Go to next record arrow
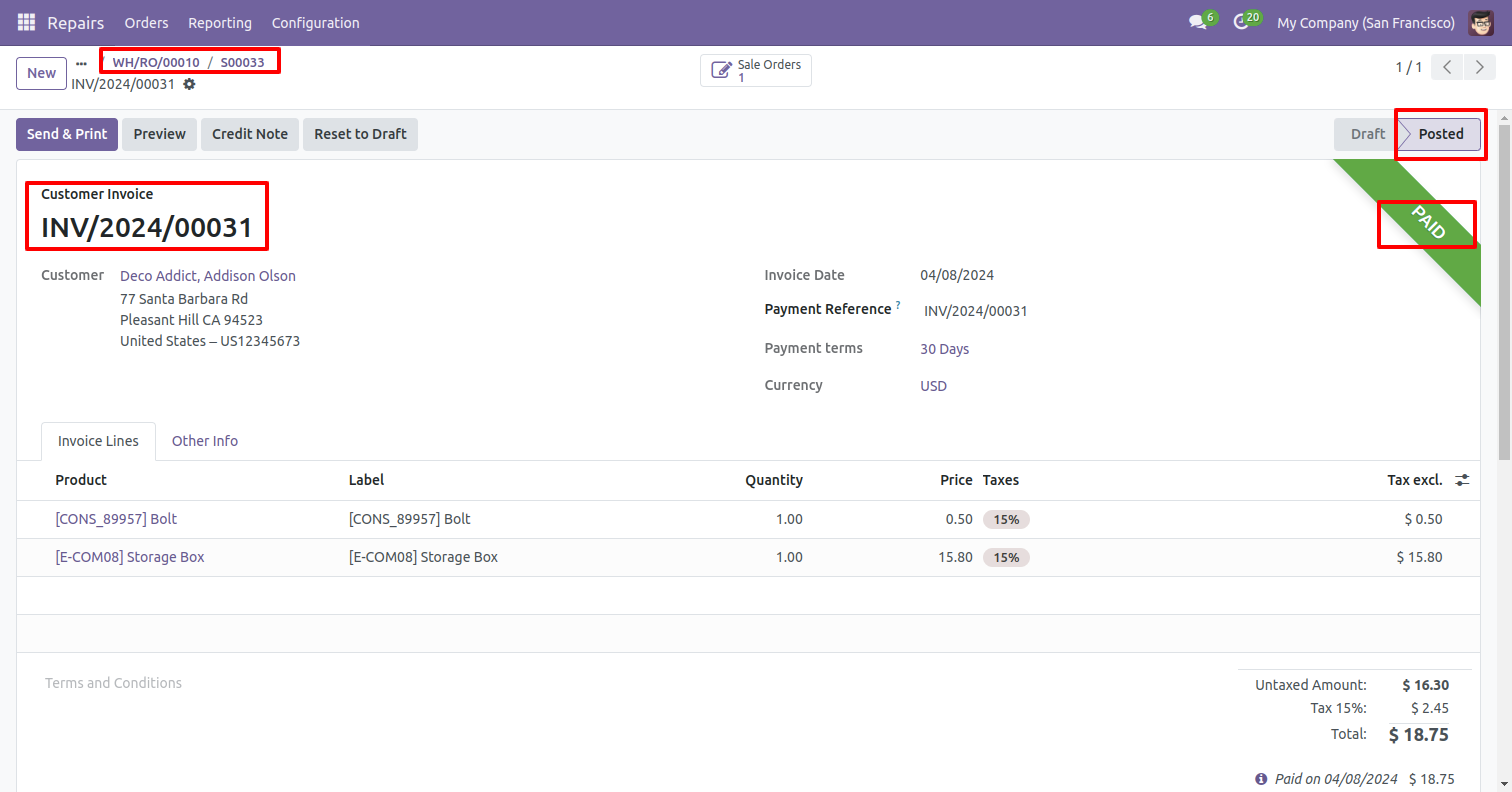This screenshot has width=1512, height=792. click(1479, 67)
